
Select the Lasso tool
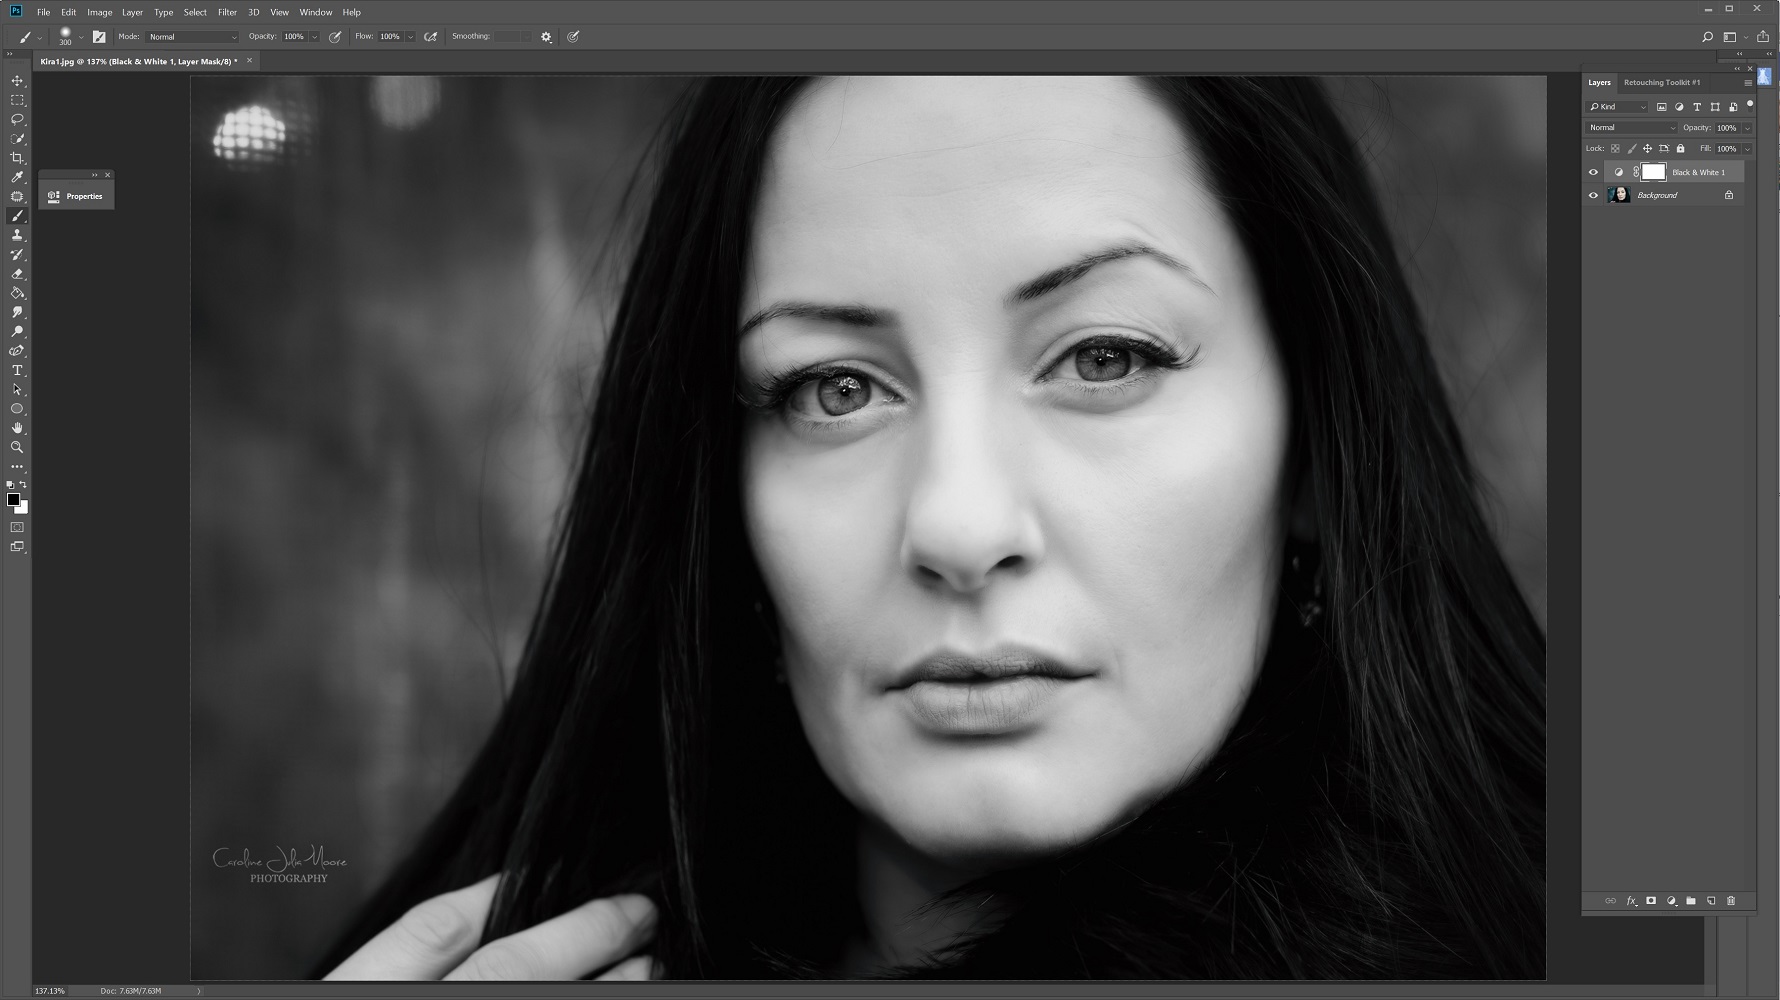click(17, 120)
